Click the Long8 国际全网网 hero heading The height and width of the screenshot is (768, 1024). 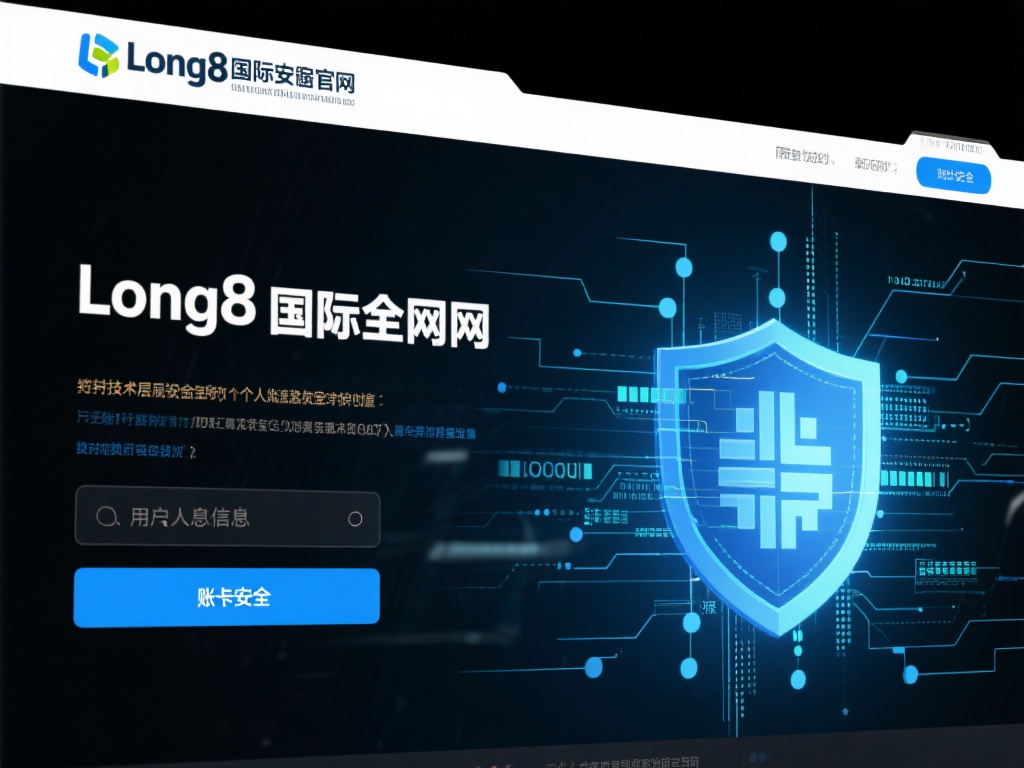pyautogui.click(x=283, y=305)
